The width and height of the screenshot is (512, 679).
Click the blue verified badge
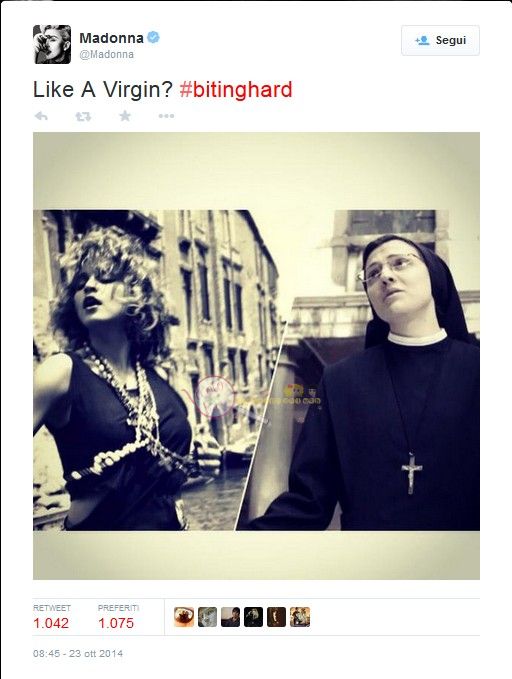coord(153,38)
